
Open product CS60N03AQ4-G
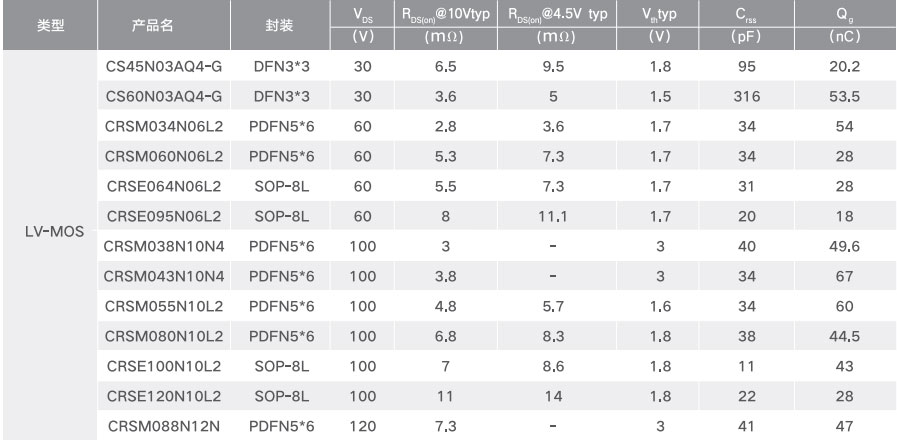[x=164, y=97]
